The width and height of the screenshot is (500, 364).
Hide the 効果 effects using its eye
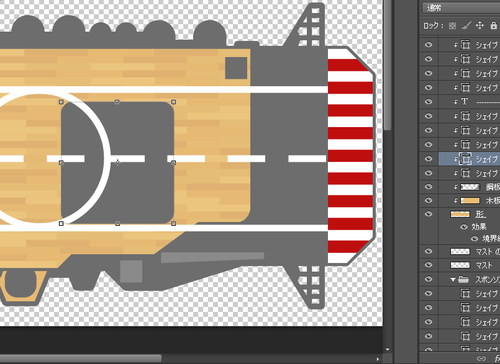[x=464, y=227]
